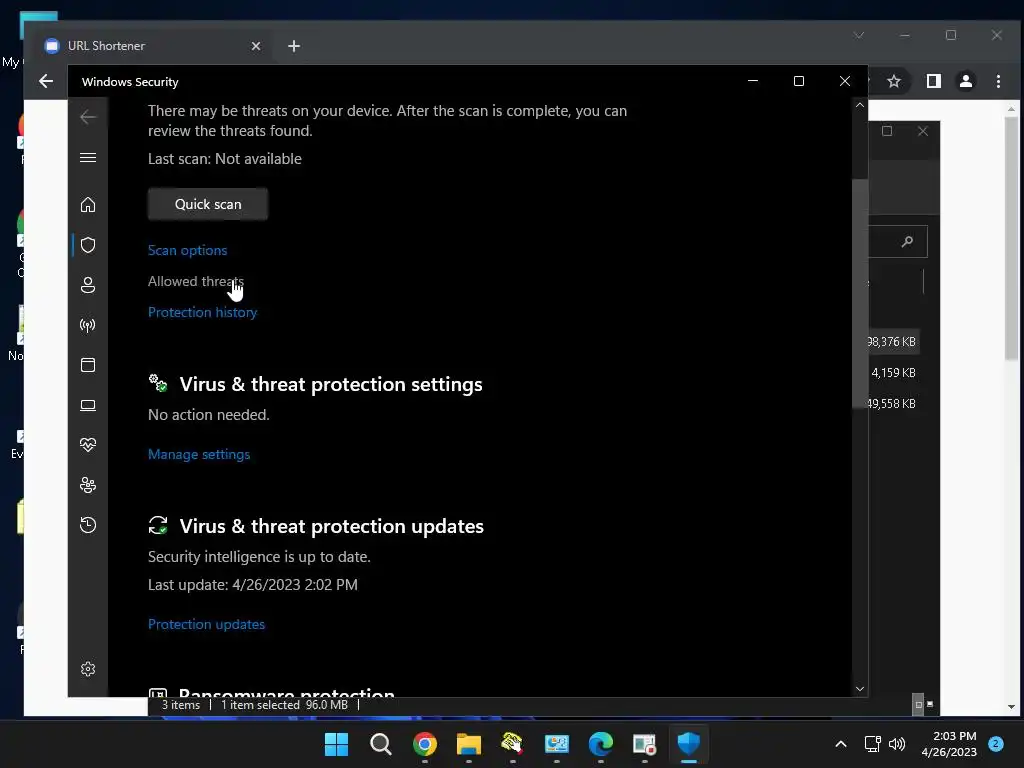Open the Allowed threats link
1024x768 pixels.
tap(195, 281)
